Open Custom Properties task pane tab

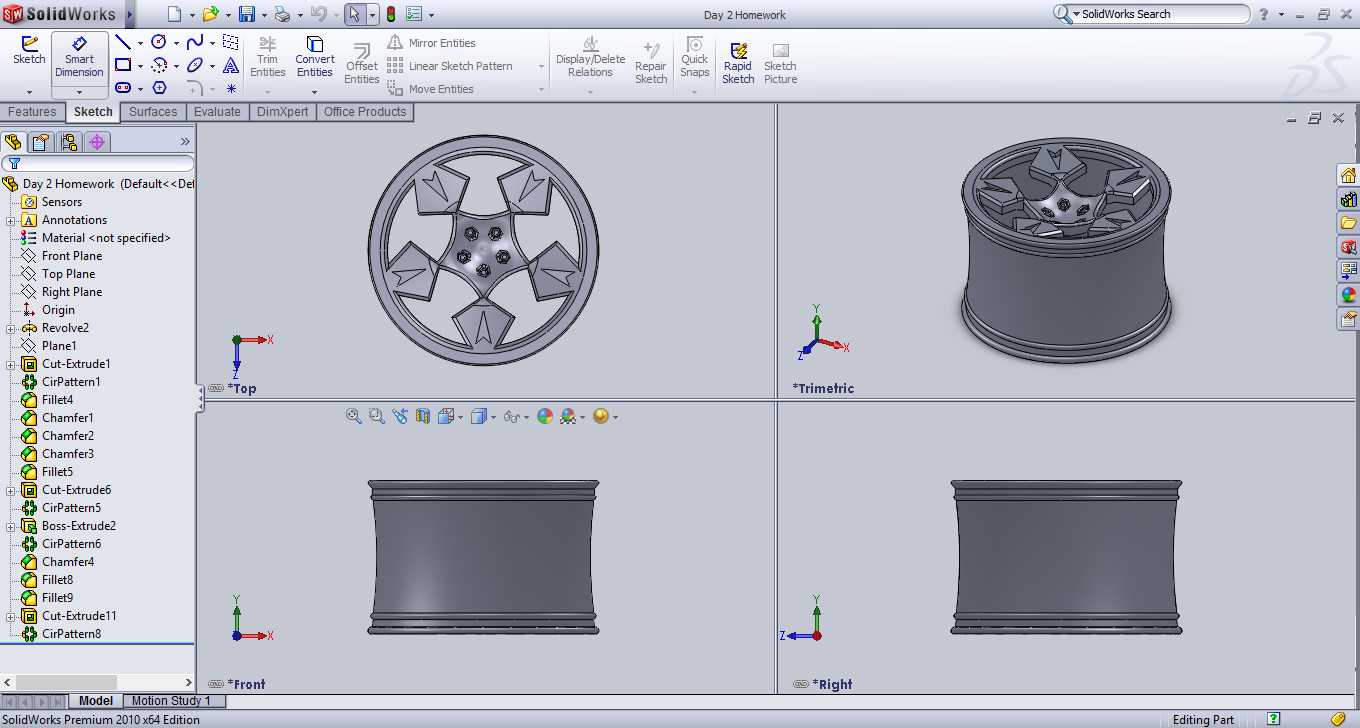point(1348,319)
